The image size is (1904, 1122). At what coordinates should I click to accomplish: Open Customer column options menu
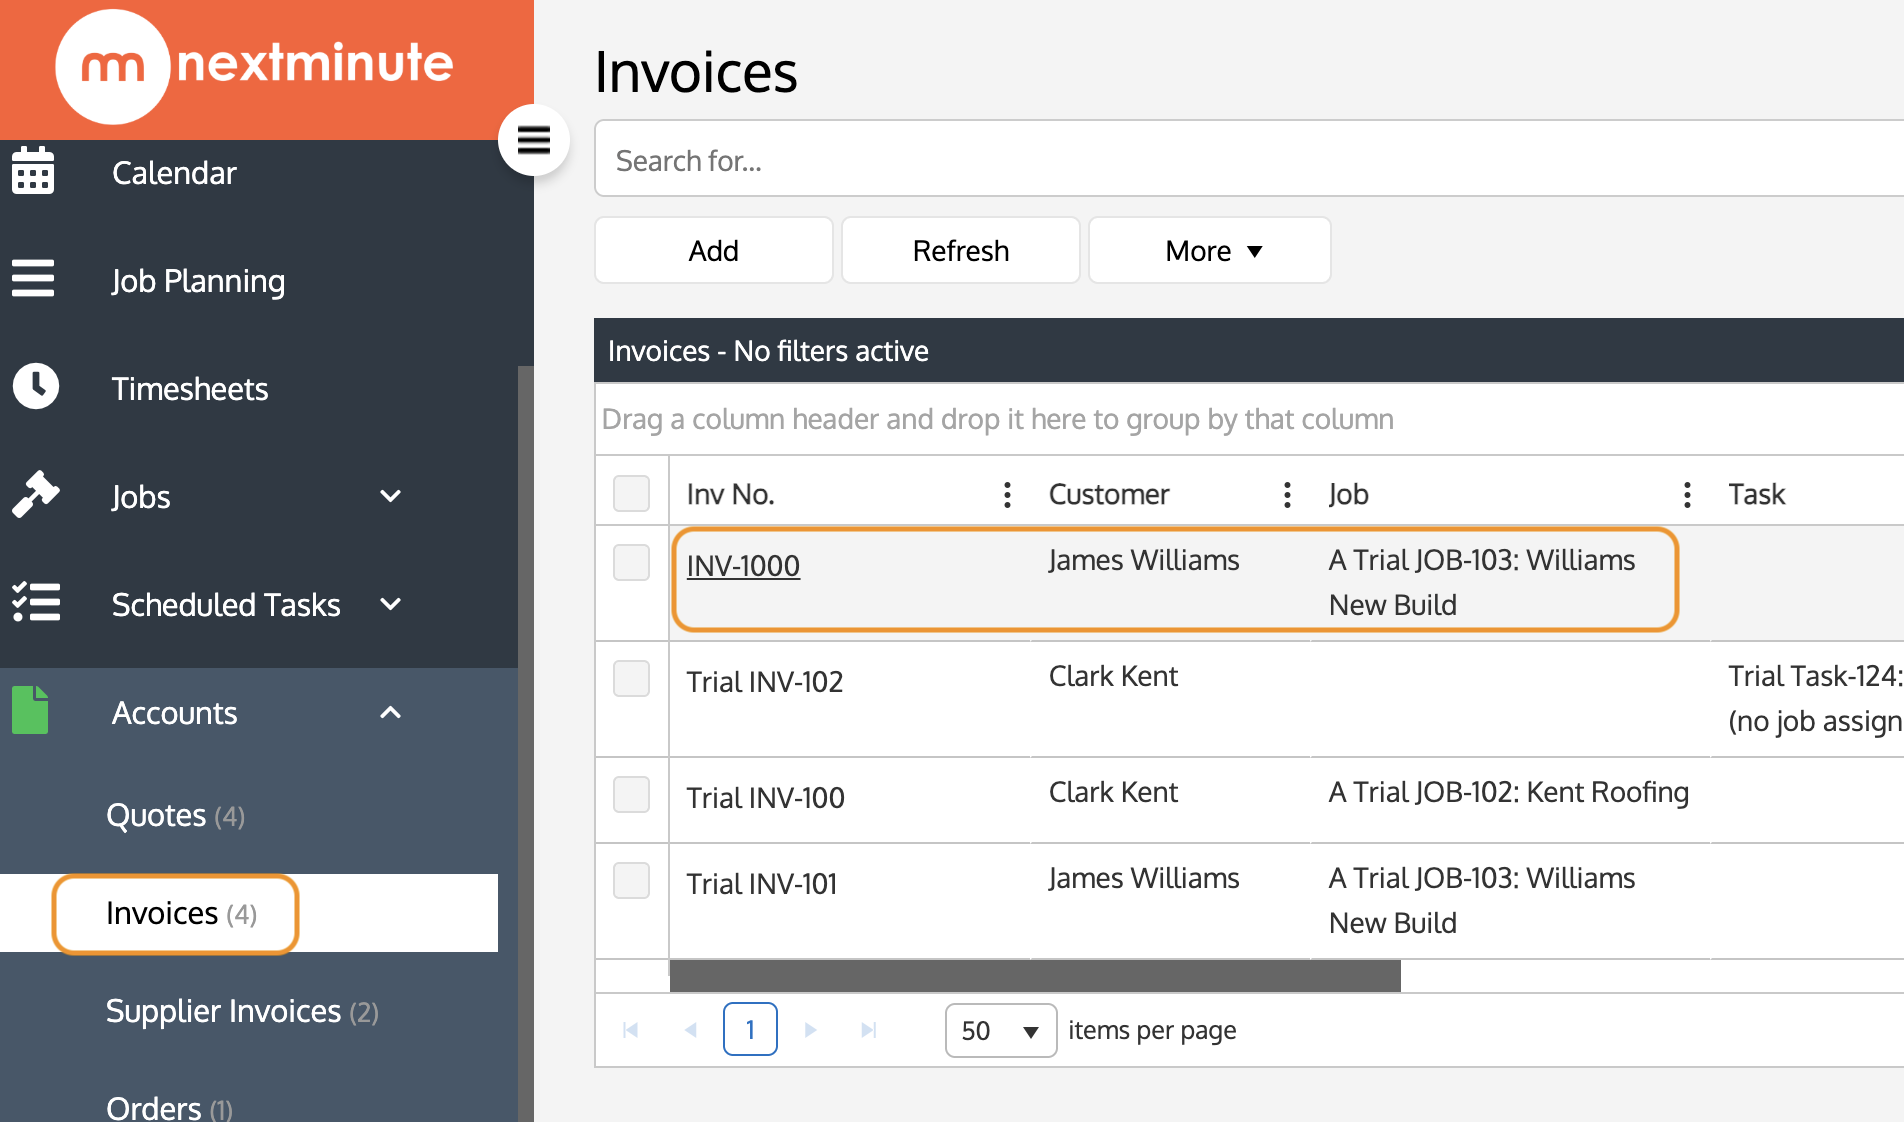point(1287,494)
